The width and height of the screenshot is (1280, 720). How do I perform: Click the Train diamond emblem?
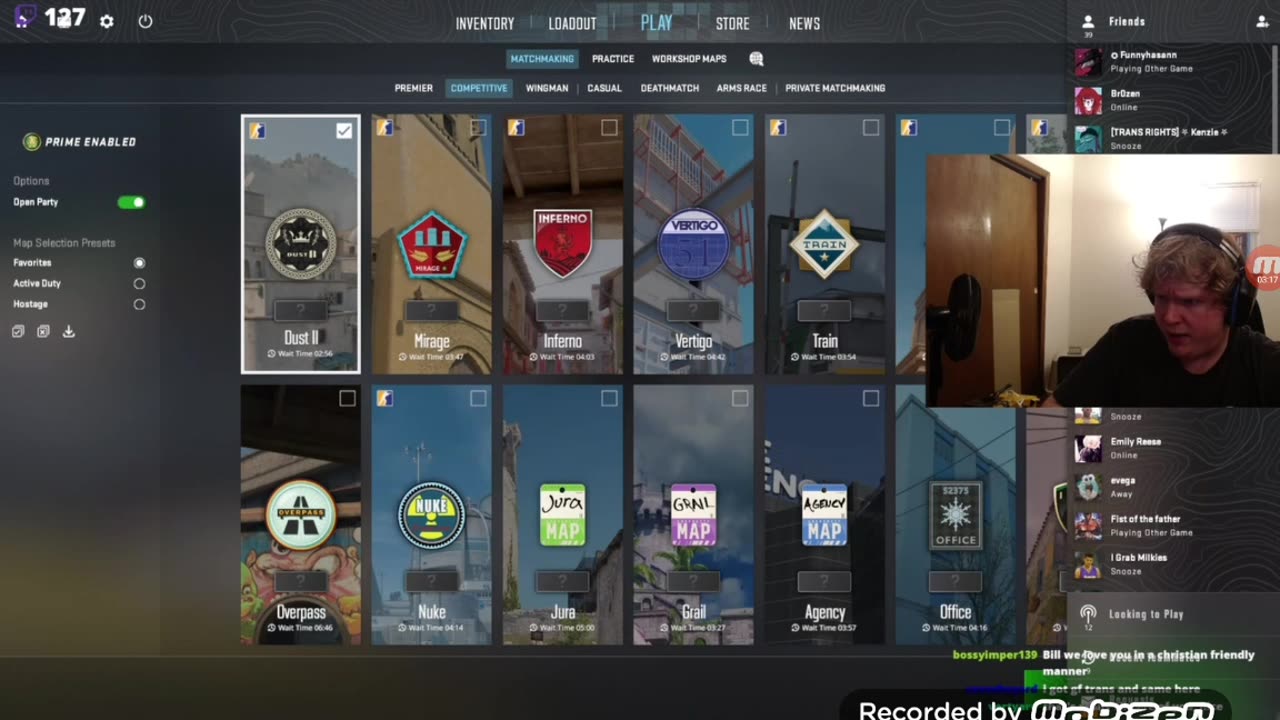click(825, 244)
